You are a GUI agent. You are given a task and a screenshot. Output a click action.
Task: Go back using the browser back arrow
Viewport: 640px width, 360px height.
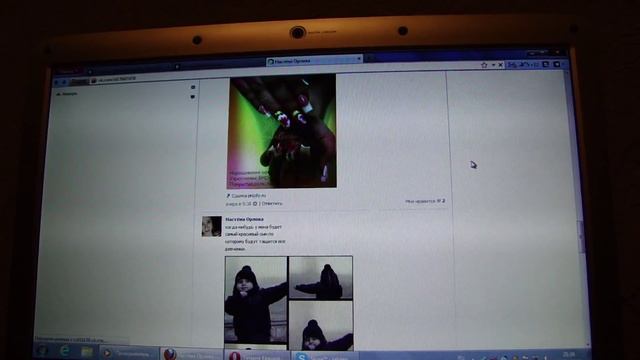(x=56, y=82)
